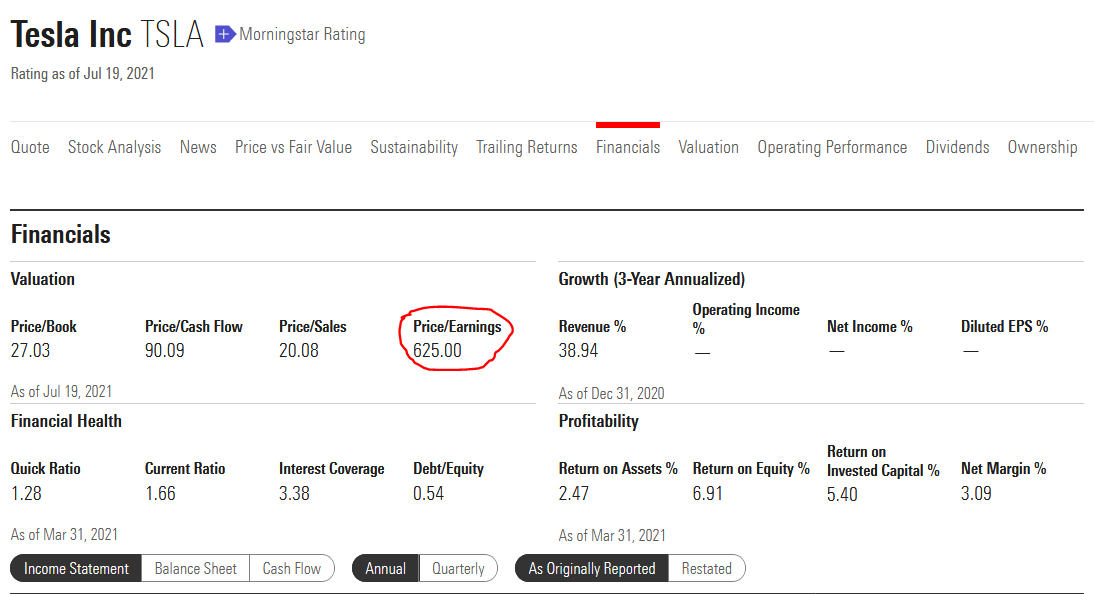Switch to Restated figures
This screenshot has height=594, width=1094.
[707, 569]
